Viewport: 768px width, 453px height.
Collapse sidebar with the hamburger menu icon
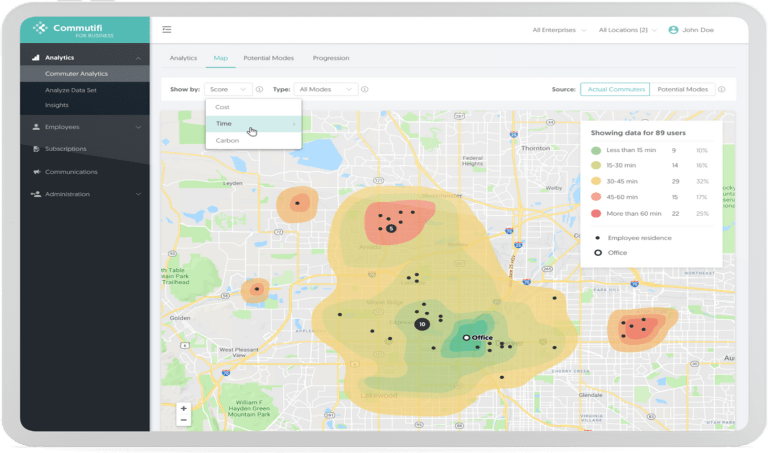[166, 30]
